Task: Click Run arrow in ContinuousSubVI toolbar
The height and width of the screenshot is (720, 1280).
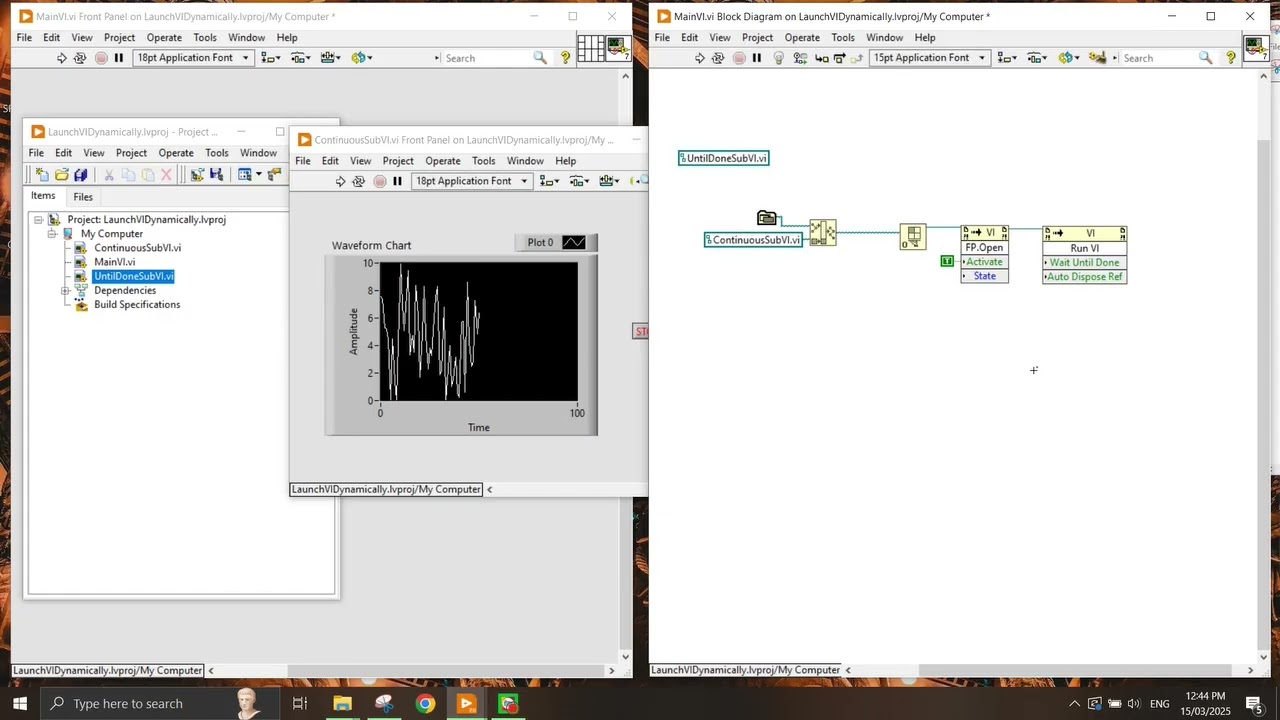Action: point(341,181)
